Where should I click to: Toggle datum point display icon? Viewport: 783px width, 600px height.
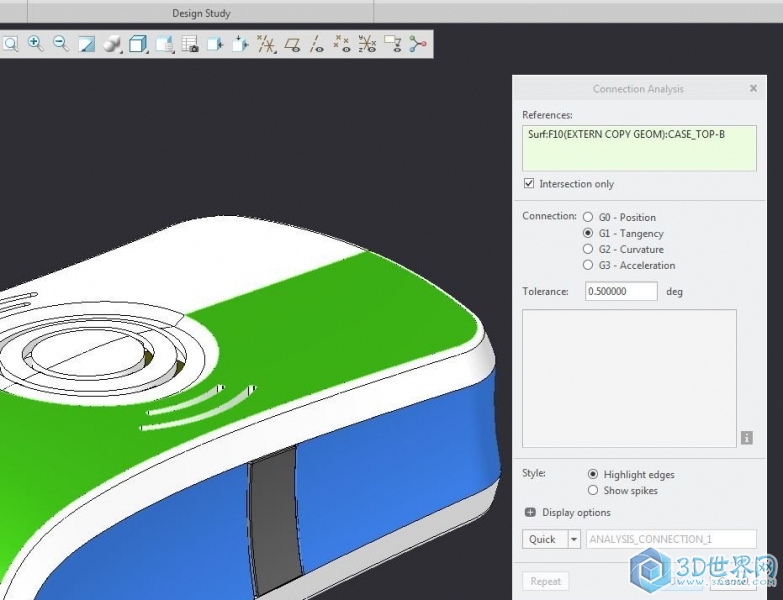click(342, 44)
